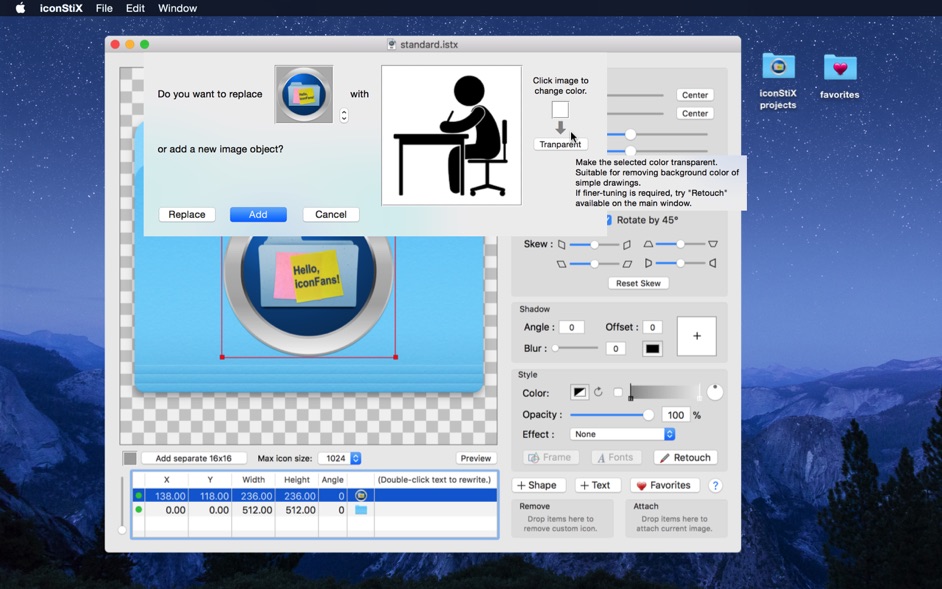
Task: Click the Retouch pencil button
Action: pos(685,457)
